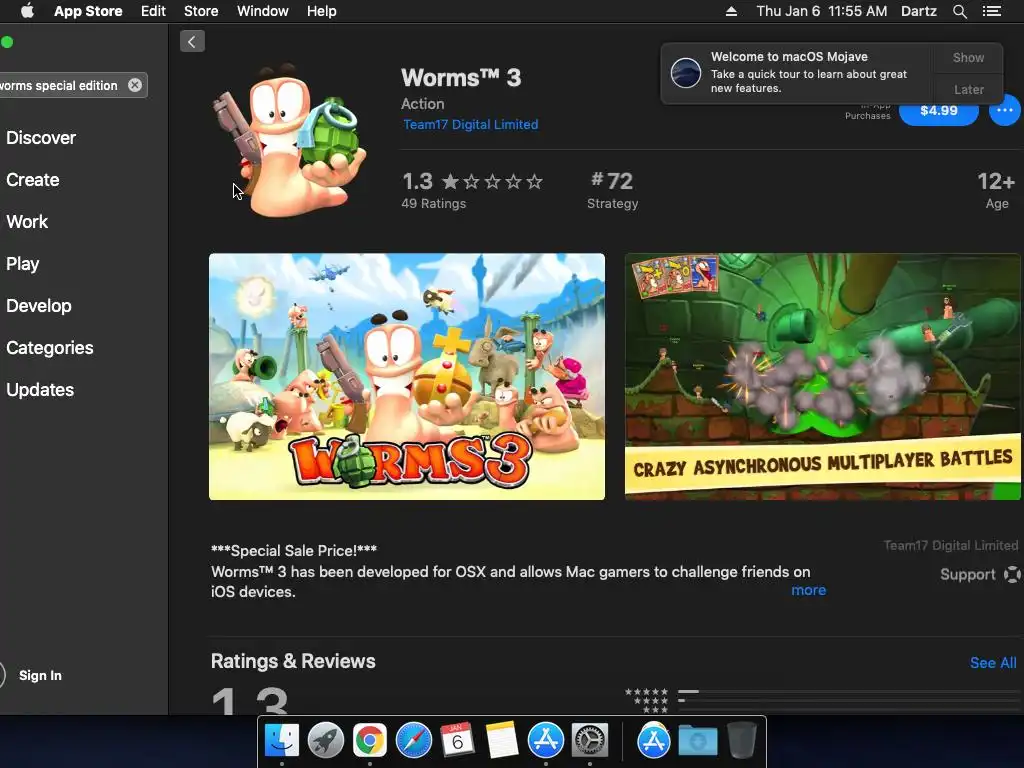Click the #72 Strategy ranking
The height and width of the screenshot is (768, 1024).
613,190
